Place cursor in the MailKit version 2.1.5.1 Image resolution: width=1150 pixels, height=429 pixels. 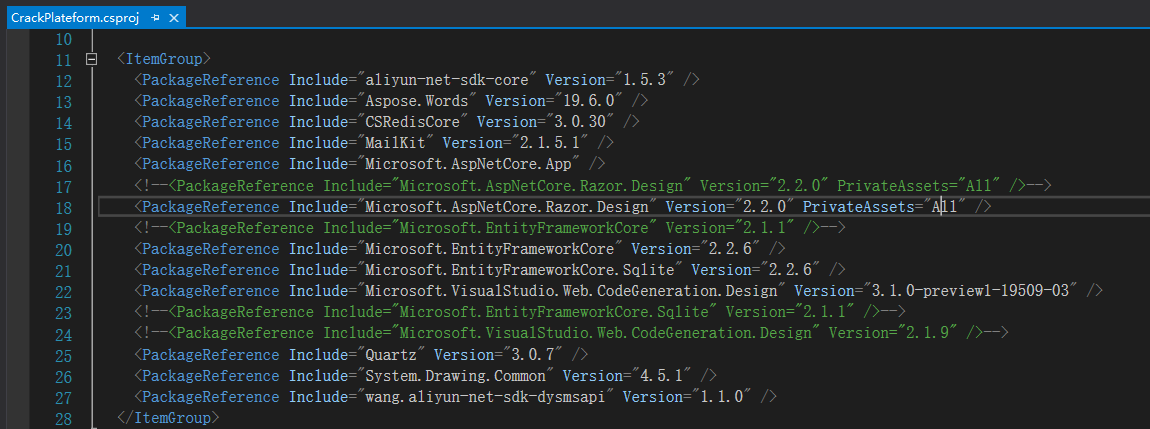point(554,143)
